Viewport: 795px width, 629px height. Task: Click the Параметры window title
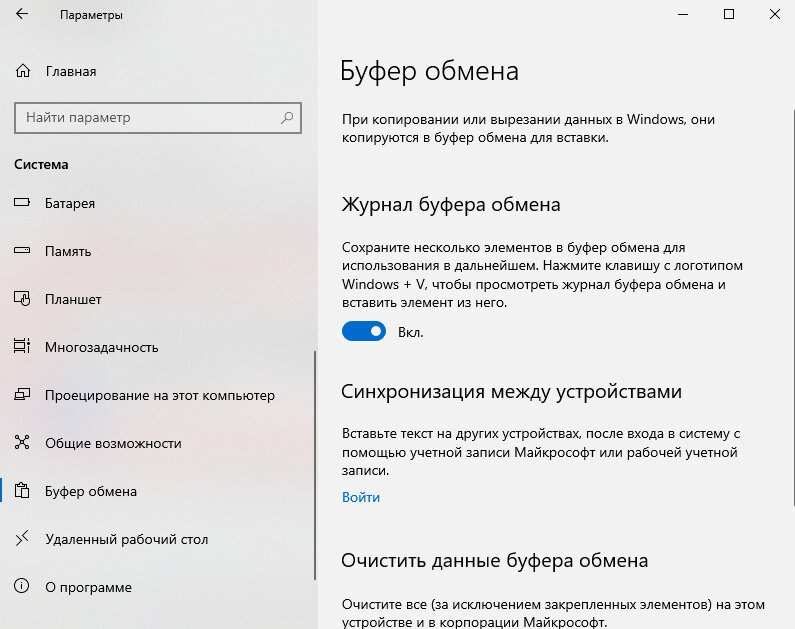tap(91, 15)
